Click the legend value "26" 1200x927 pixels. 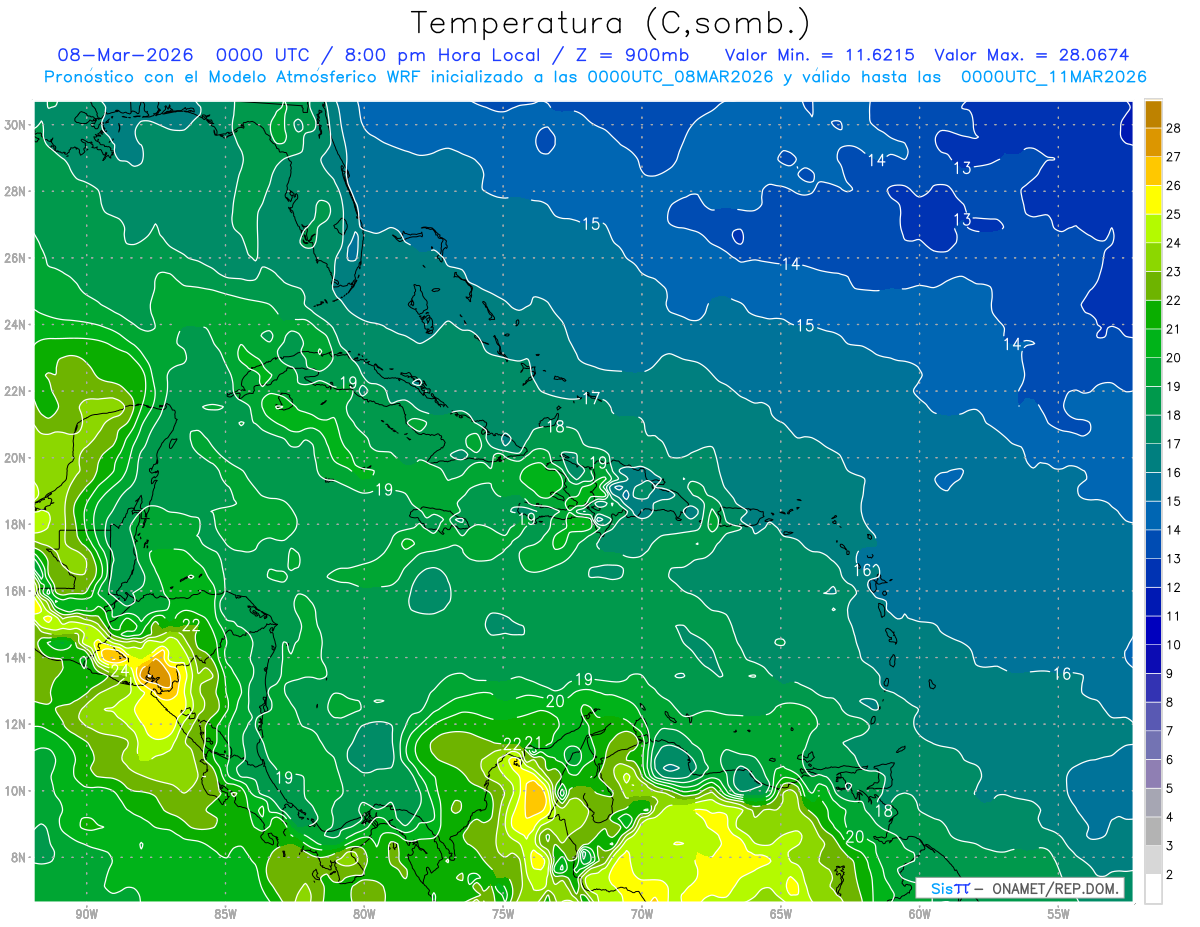1173,186
